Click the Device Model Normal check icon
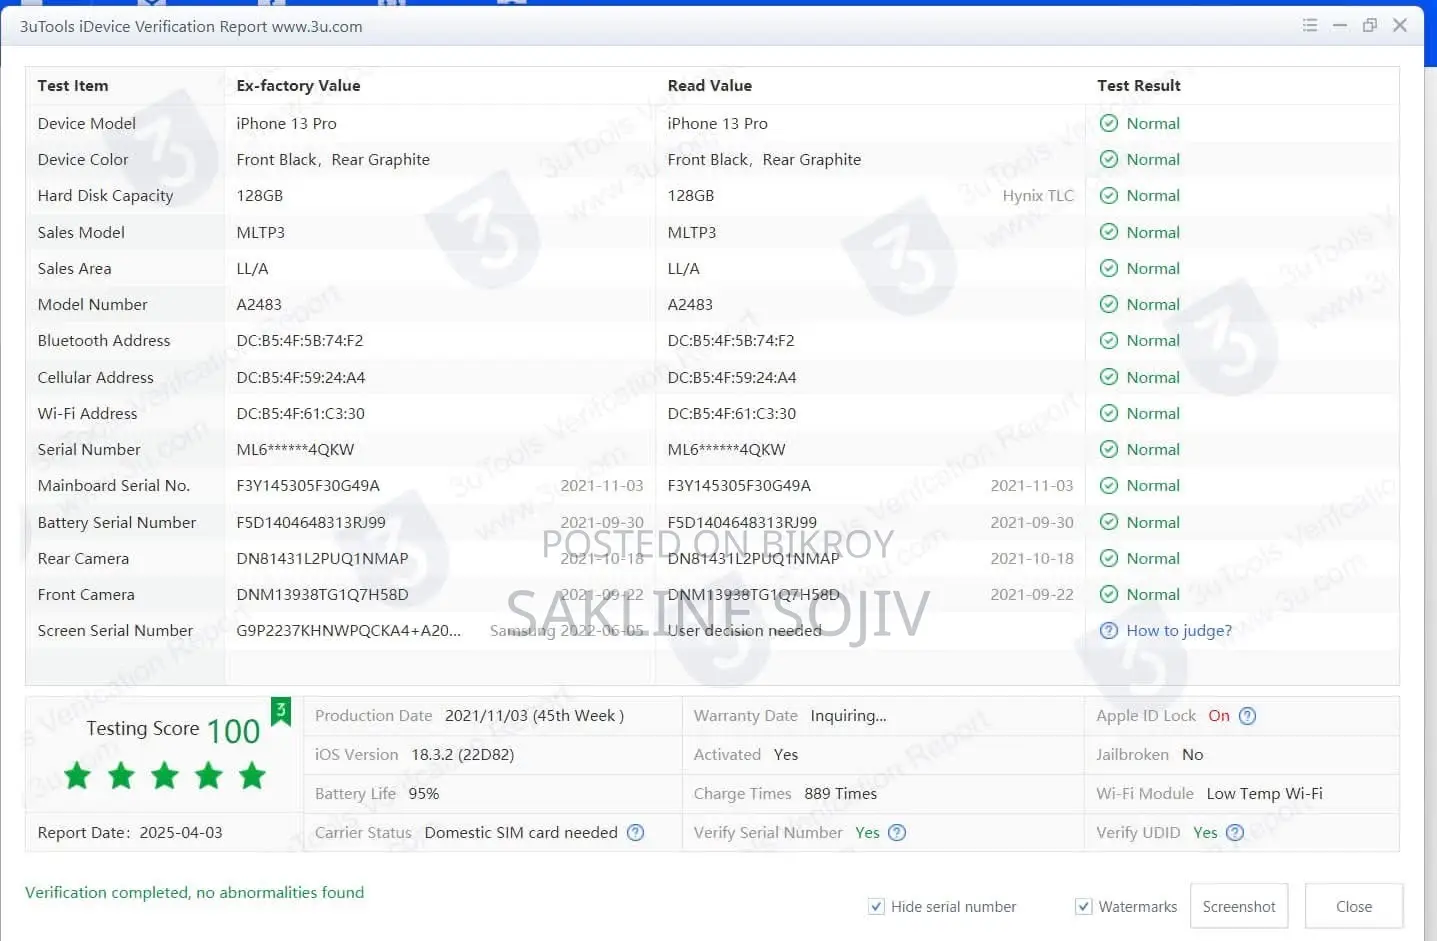Screen dimensions: 1437x941 pos(1108,123)
